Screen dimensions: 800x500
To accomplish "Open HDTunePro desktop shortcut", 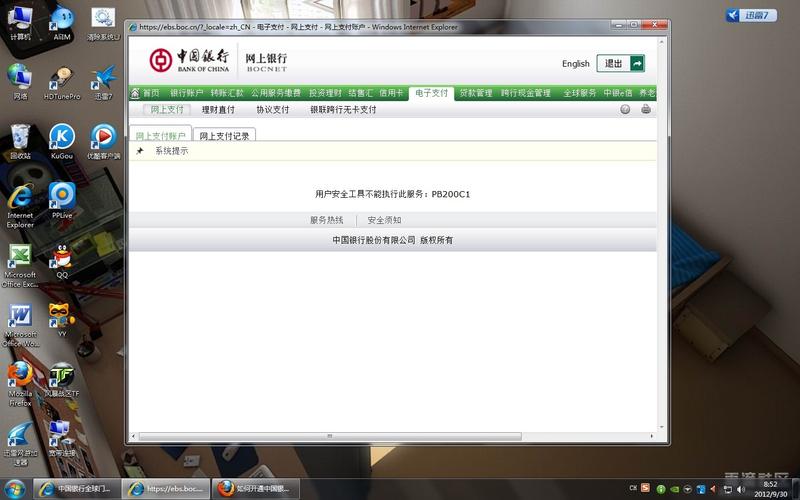I will click(x=62, y=83).
